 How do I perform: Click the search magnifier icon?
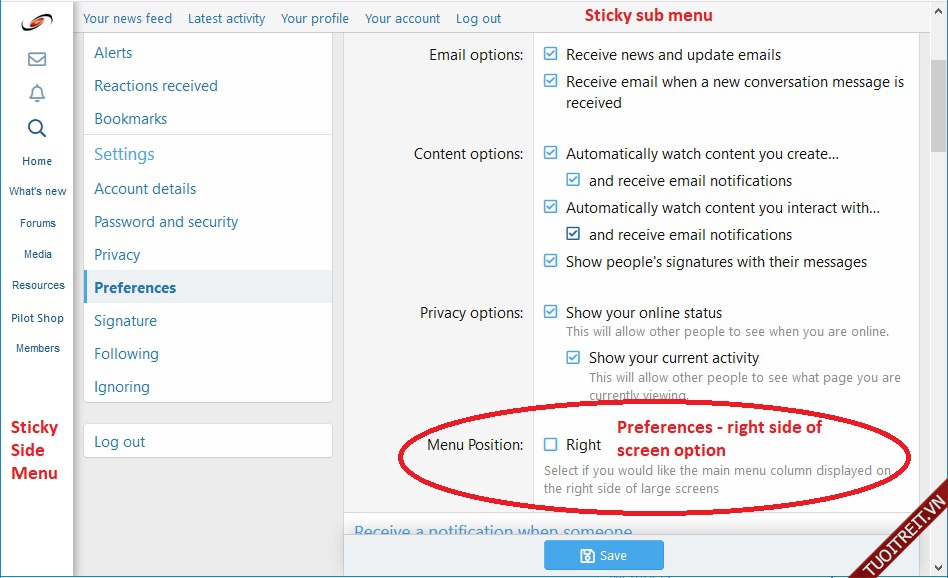(x=37, y=127)
